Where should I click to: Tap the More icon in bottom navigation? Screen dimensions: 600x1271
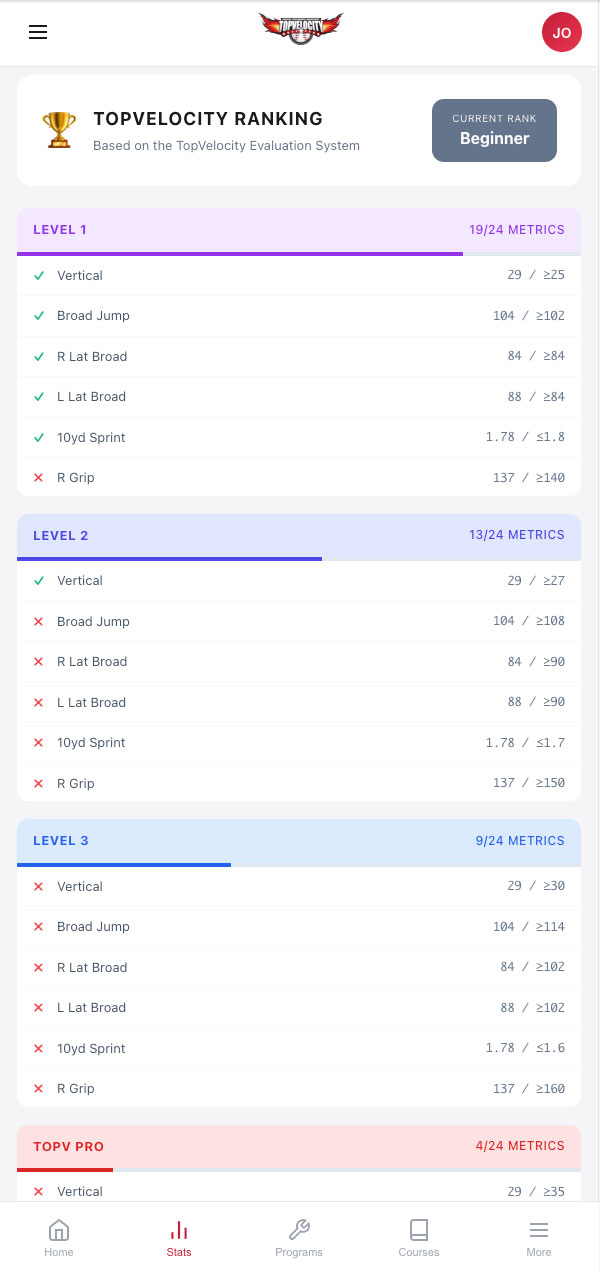click(x=539, y=1228)
